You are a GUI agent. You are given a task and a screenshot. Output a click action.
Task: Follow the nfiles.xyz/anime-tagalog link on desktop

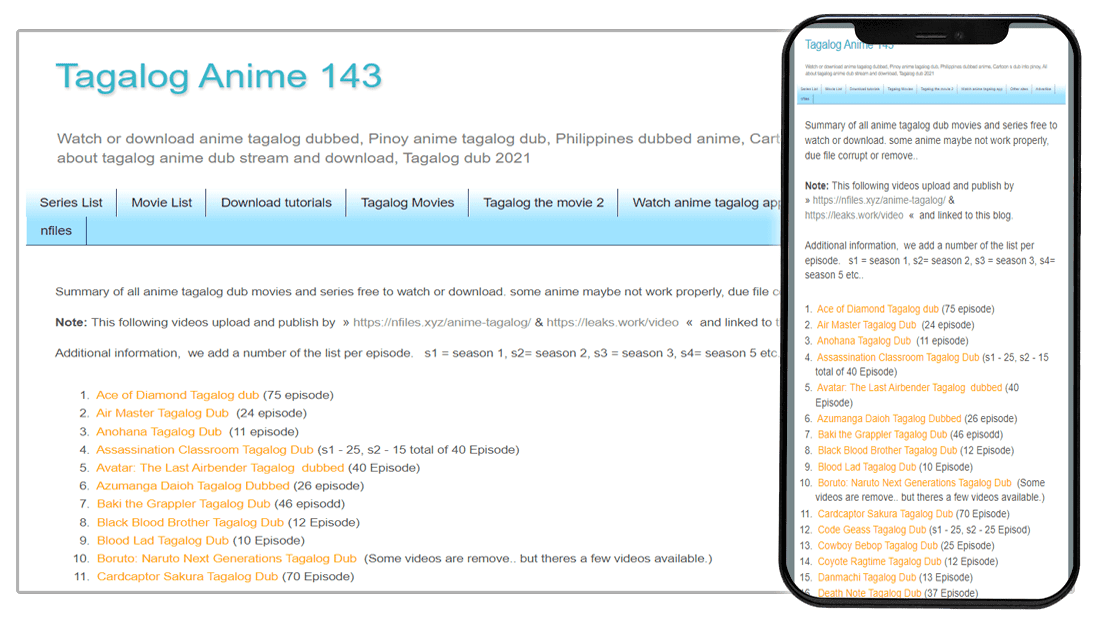point(442,322)
